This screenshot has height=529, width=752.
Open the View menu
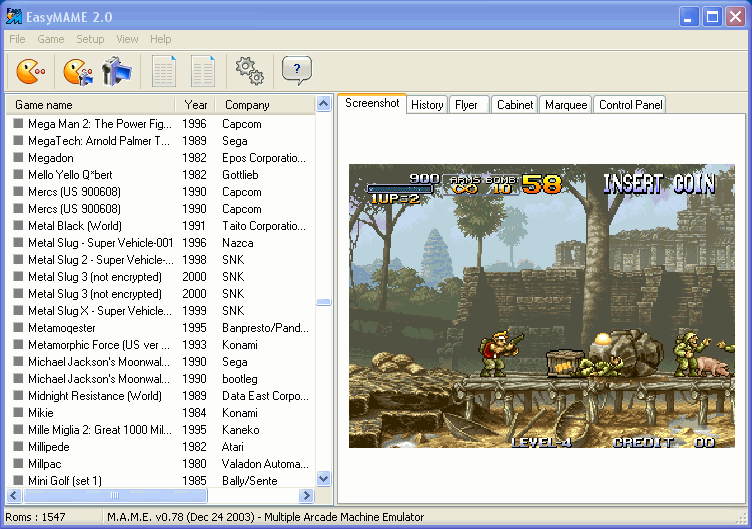pyautogui.click(x=127, y=39)
